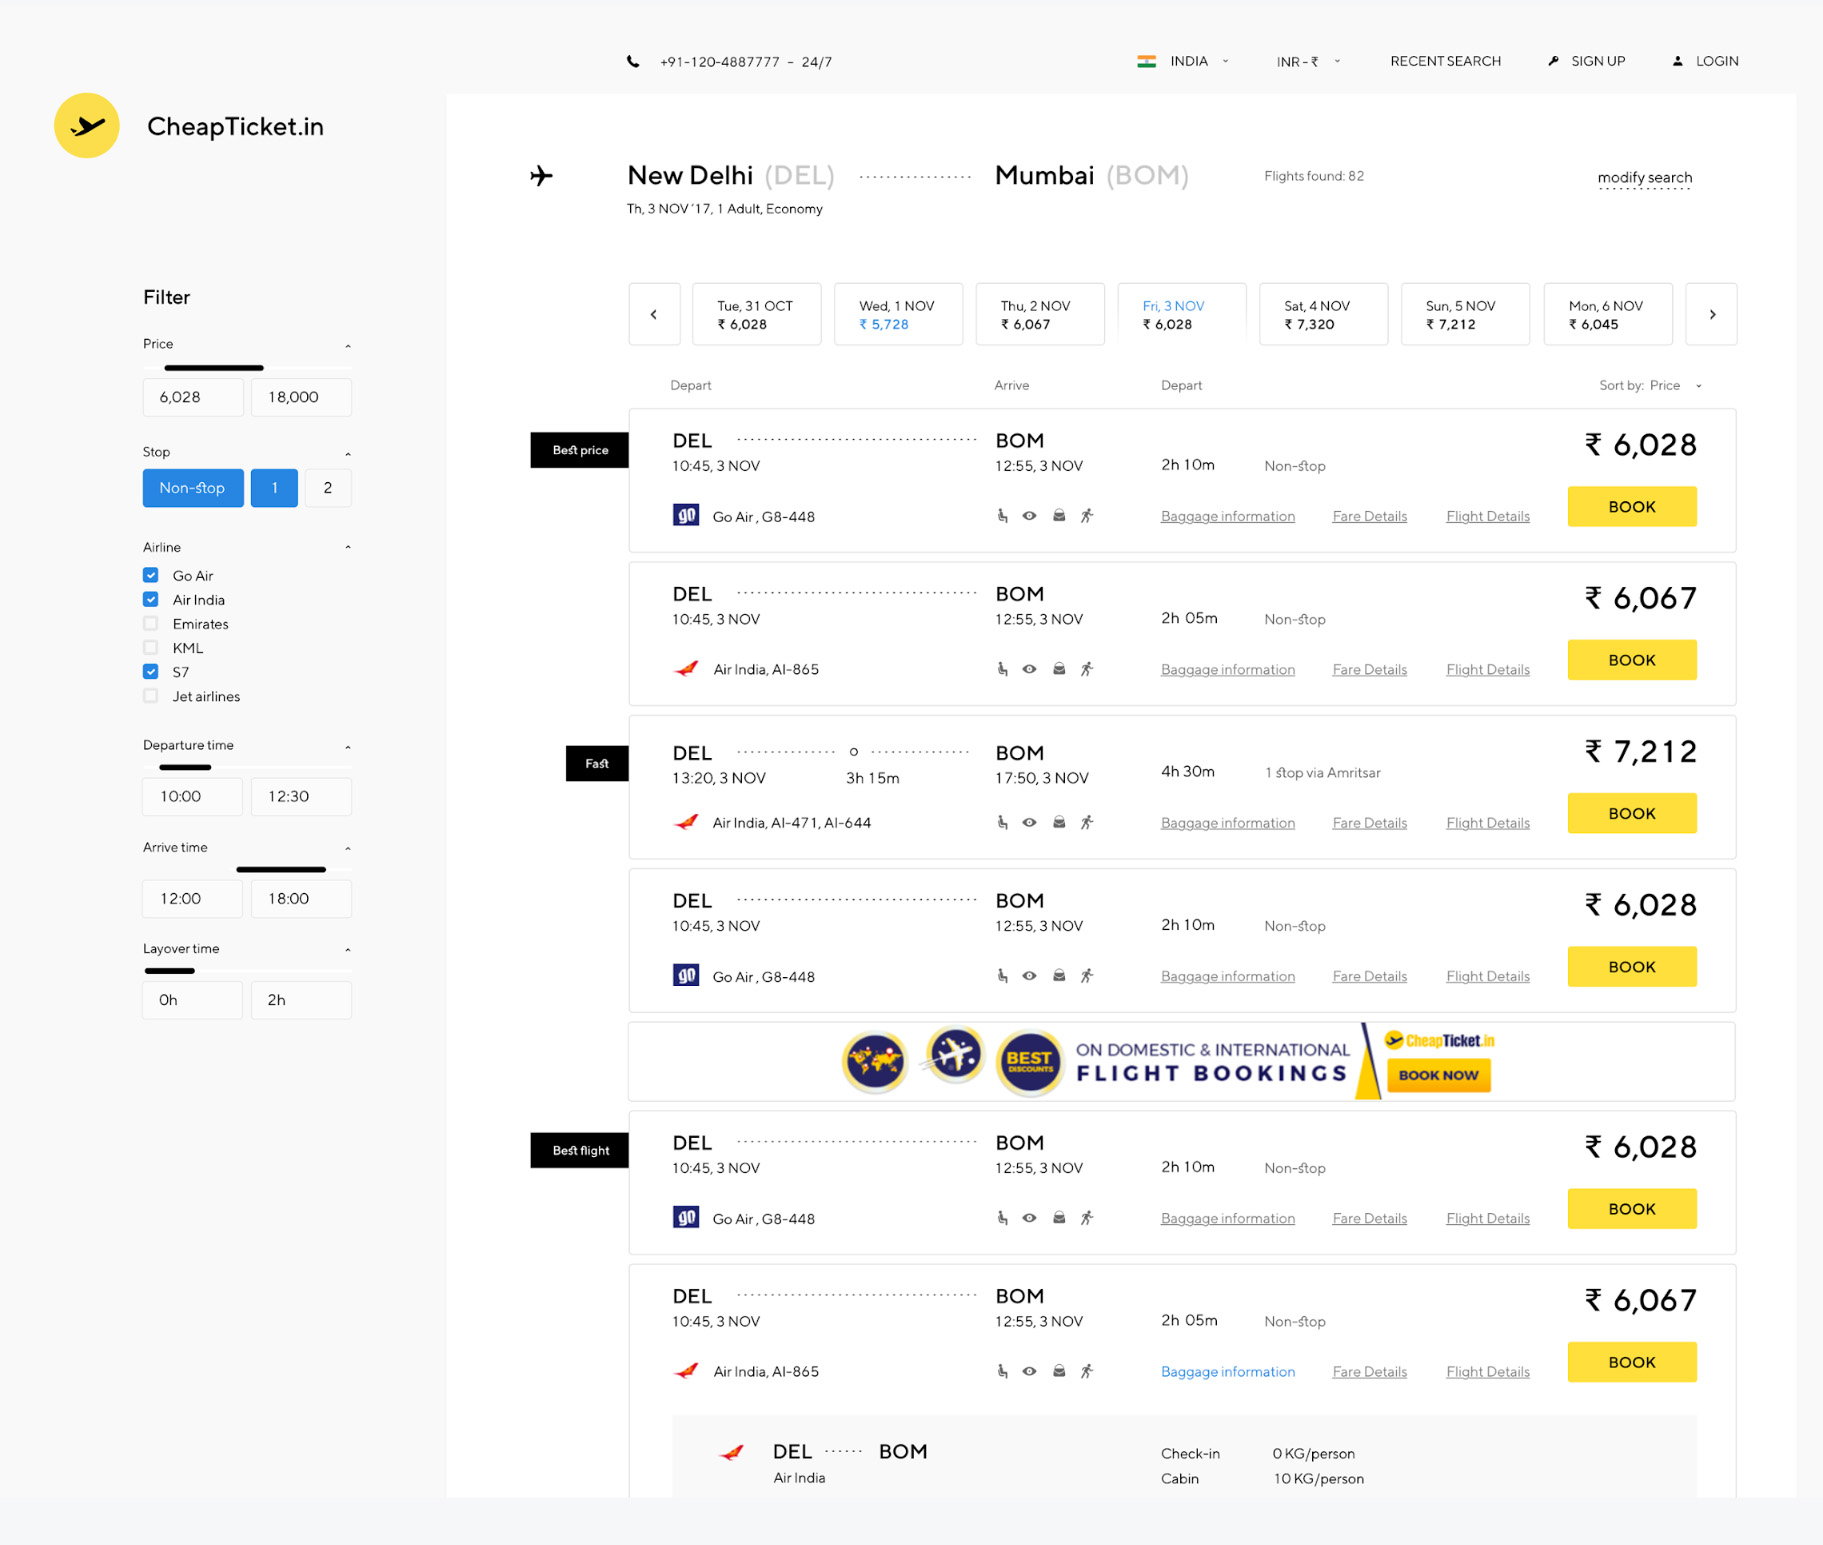Click seat icon in Air India AI-471 flight
The width and height of the screenshot is (1823, 1545).
[x=1002, y=822]
